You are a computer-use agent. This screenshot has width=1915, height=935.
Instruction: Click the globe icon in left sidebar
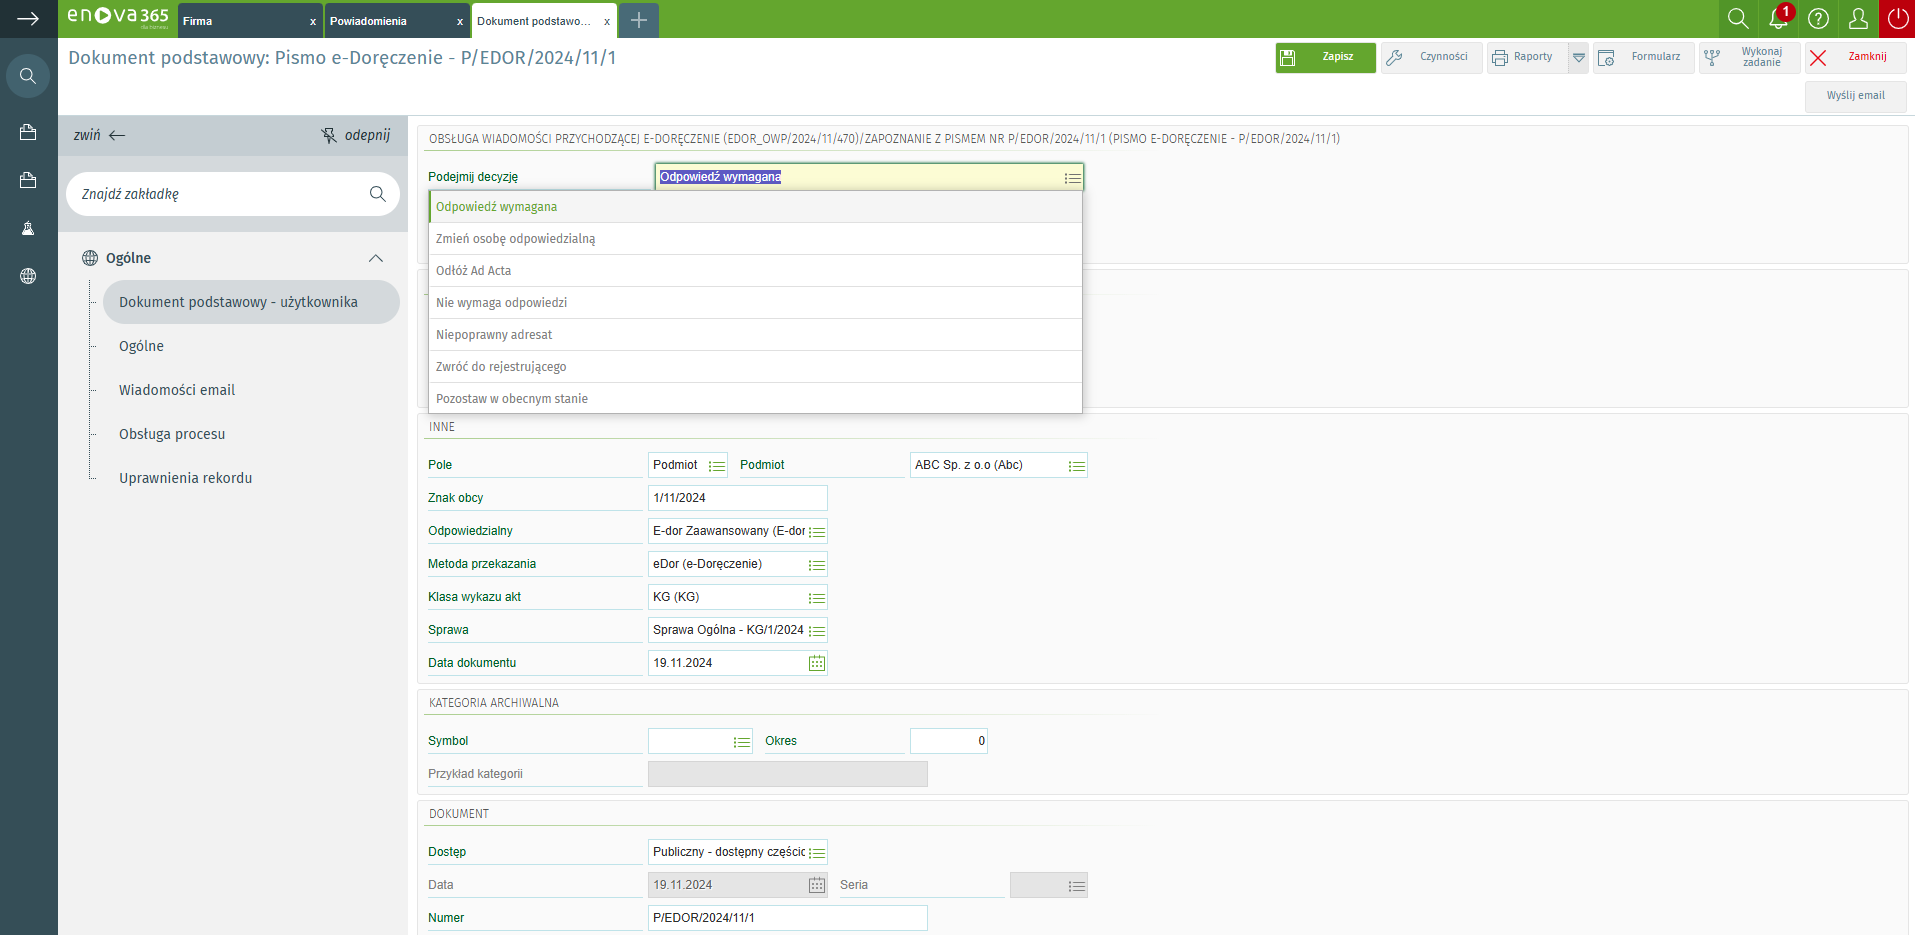28,276
